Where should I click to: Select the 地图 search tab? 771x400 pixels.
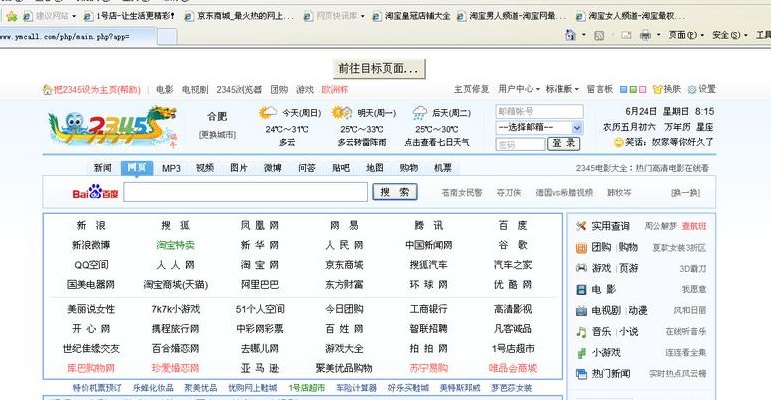pos(375,168)
